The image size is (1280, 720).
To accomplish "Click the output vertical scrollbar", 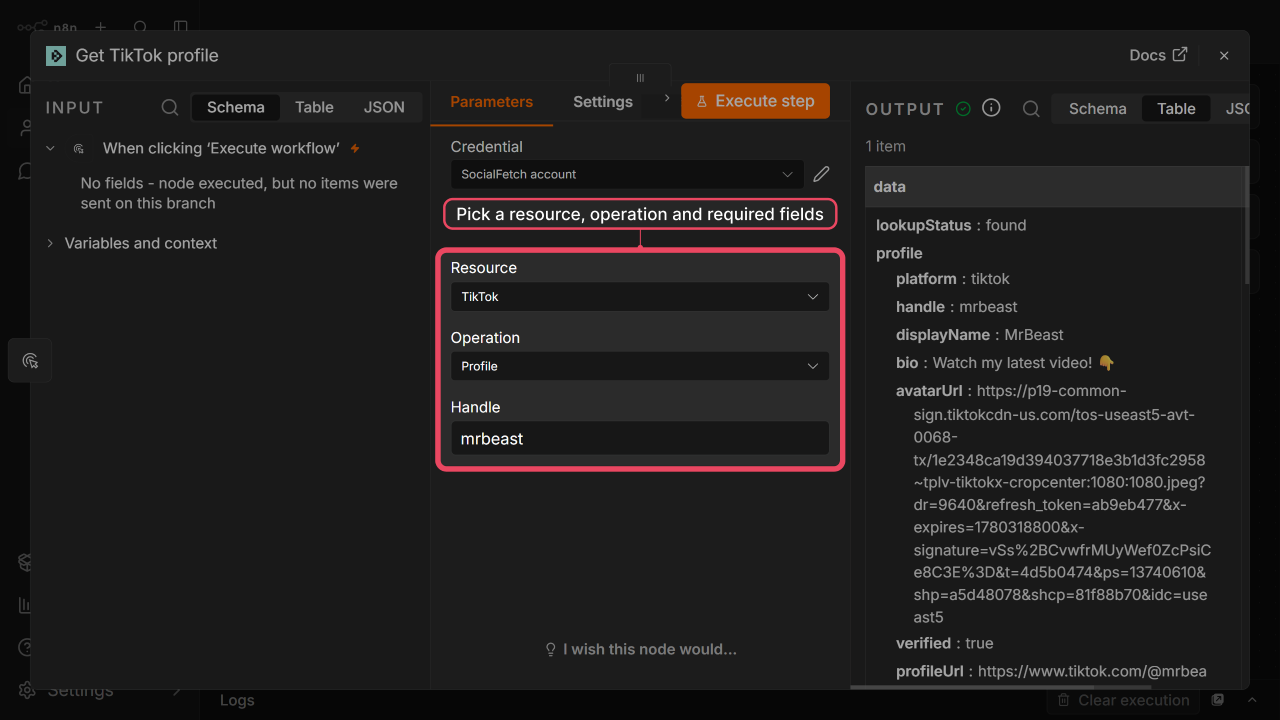I will click(1246, 225).
